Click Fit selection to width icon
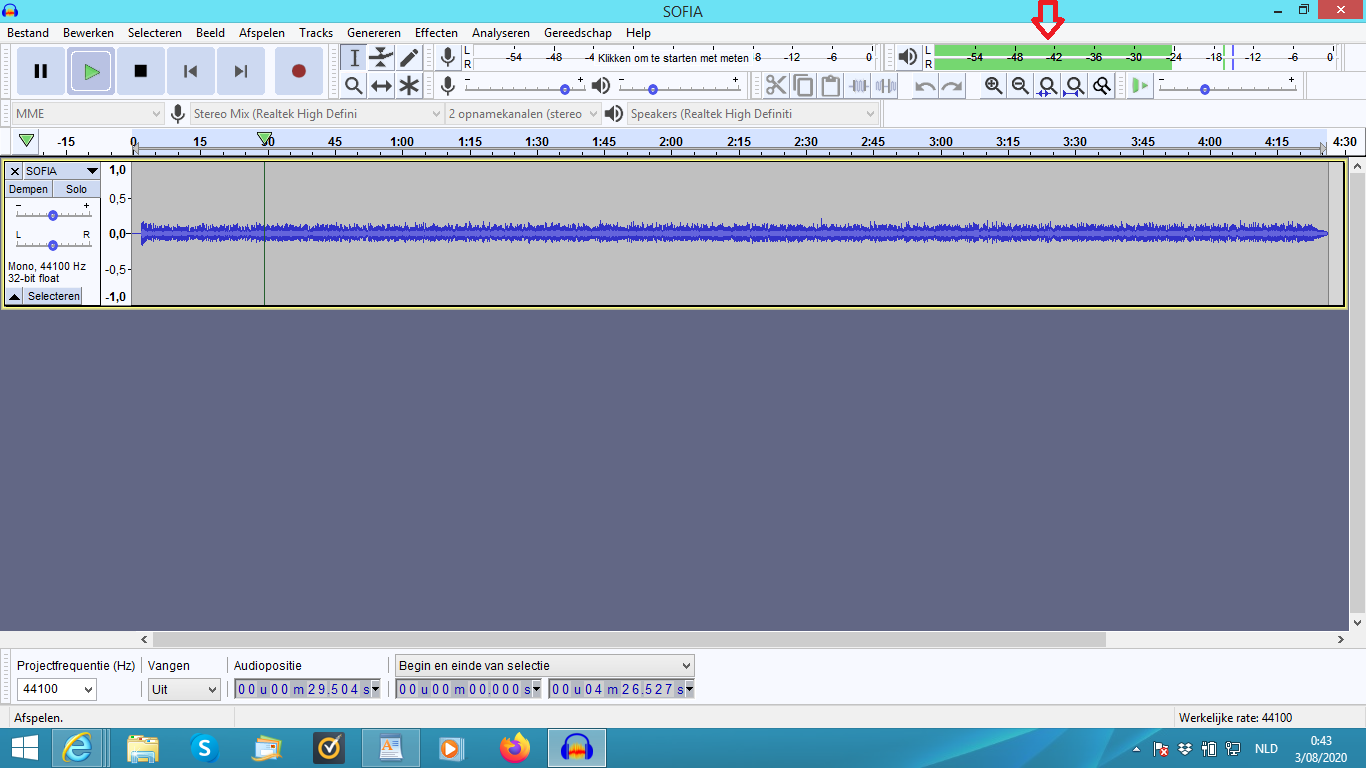Screen dimensions: 1366x768 (x=1047, y=86)
